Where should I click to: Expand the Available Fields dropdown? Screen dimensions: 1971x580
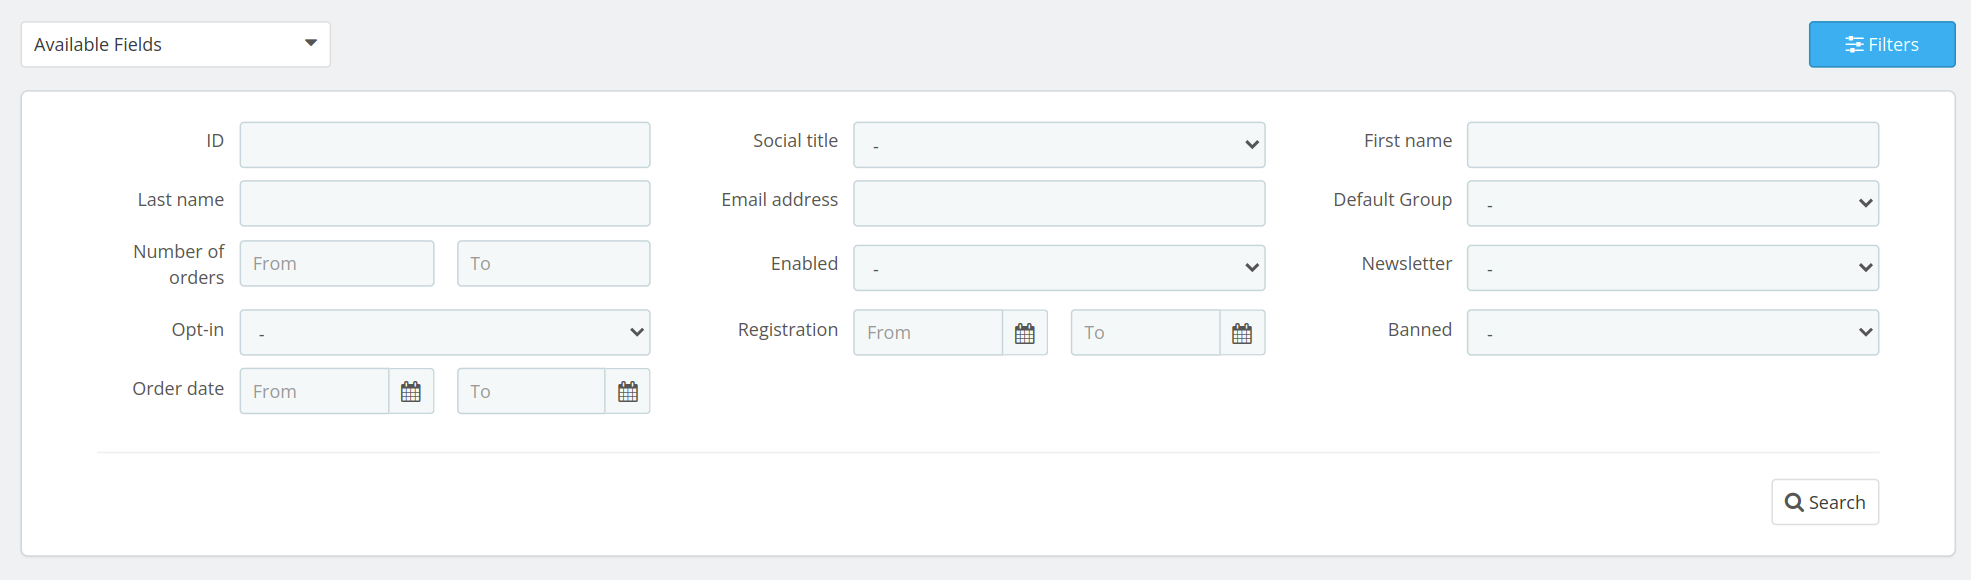tap(176, 45)
